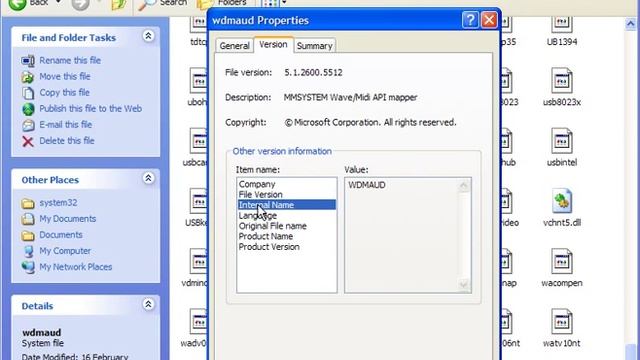This screenshot has width=640, height=360.
Task: Click the Documents folder icon
Action: 28,235
